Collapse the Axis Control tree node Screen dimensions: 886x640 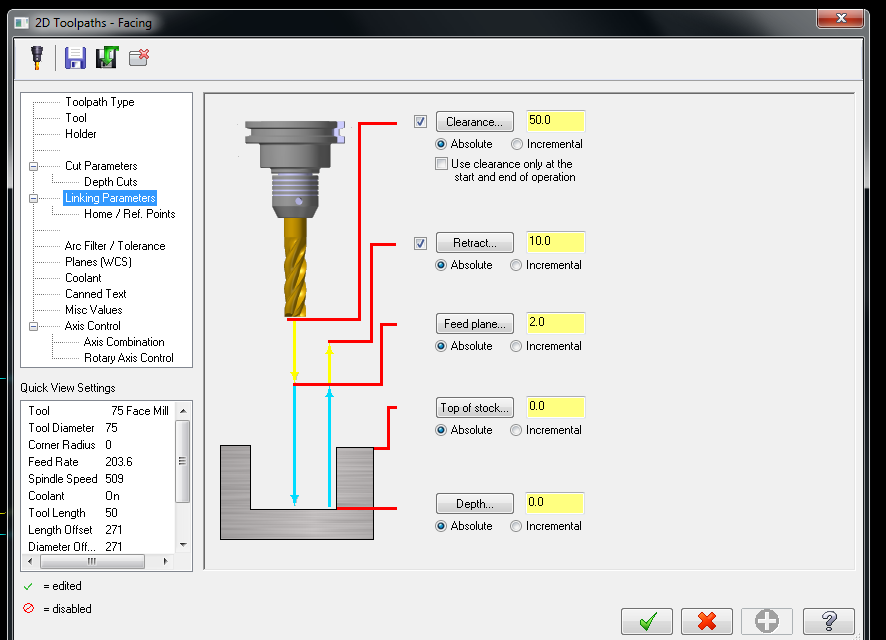(33, 326)
